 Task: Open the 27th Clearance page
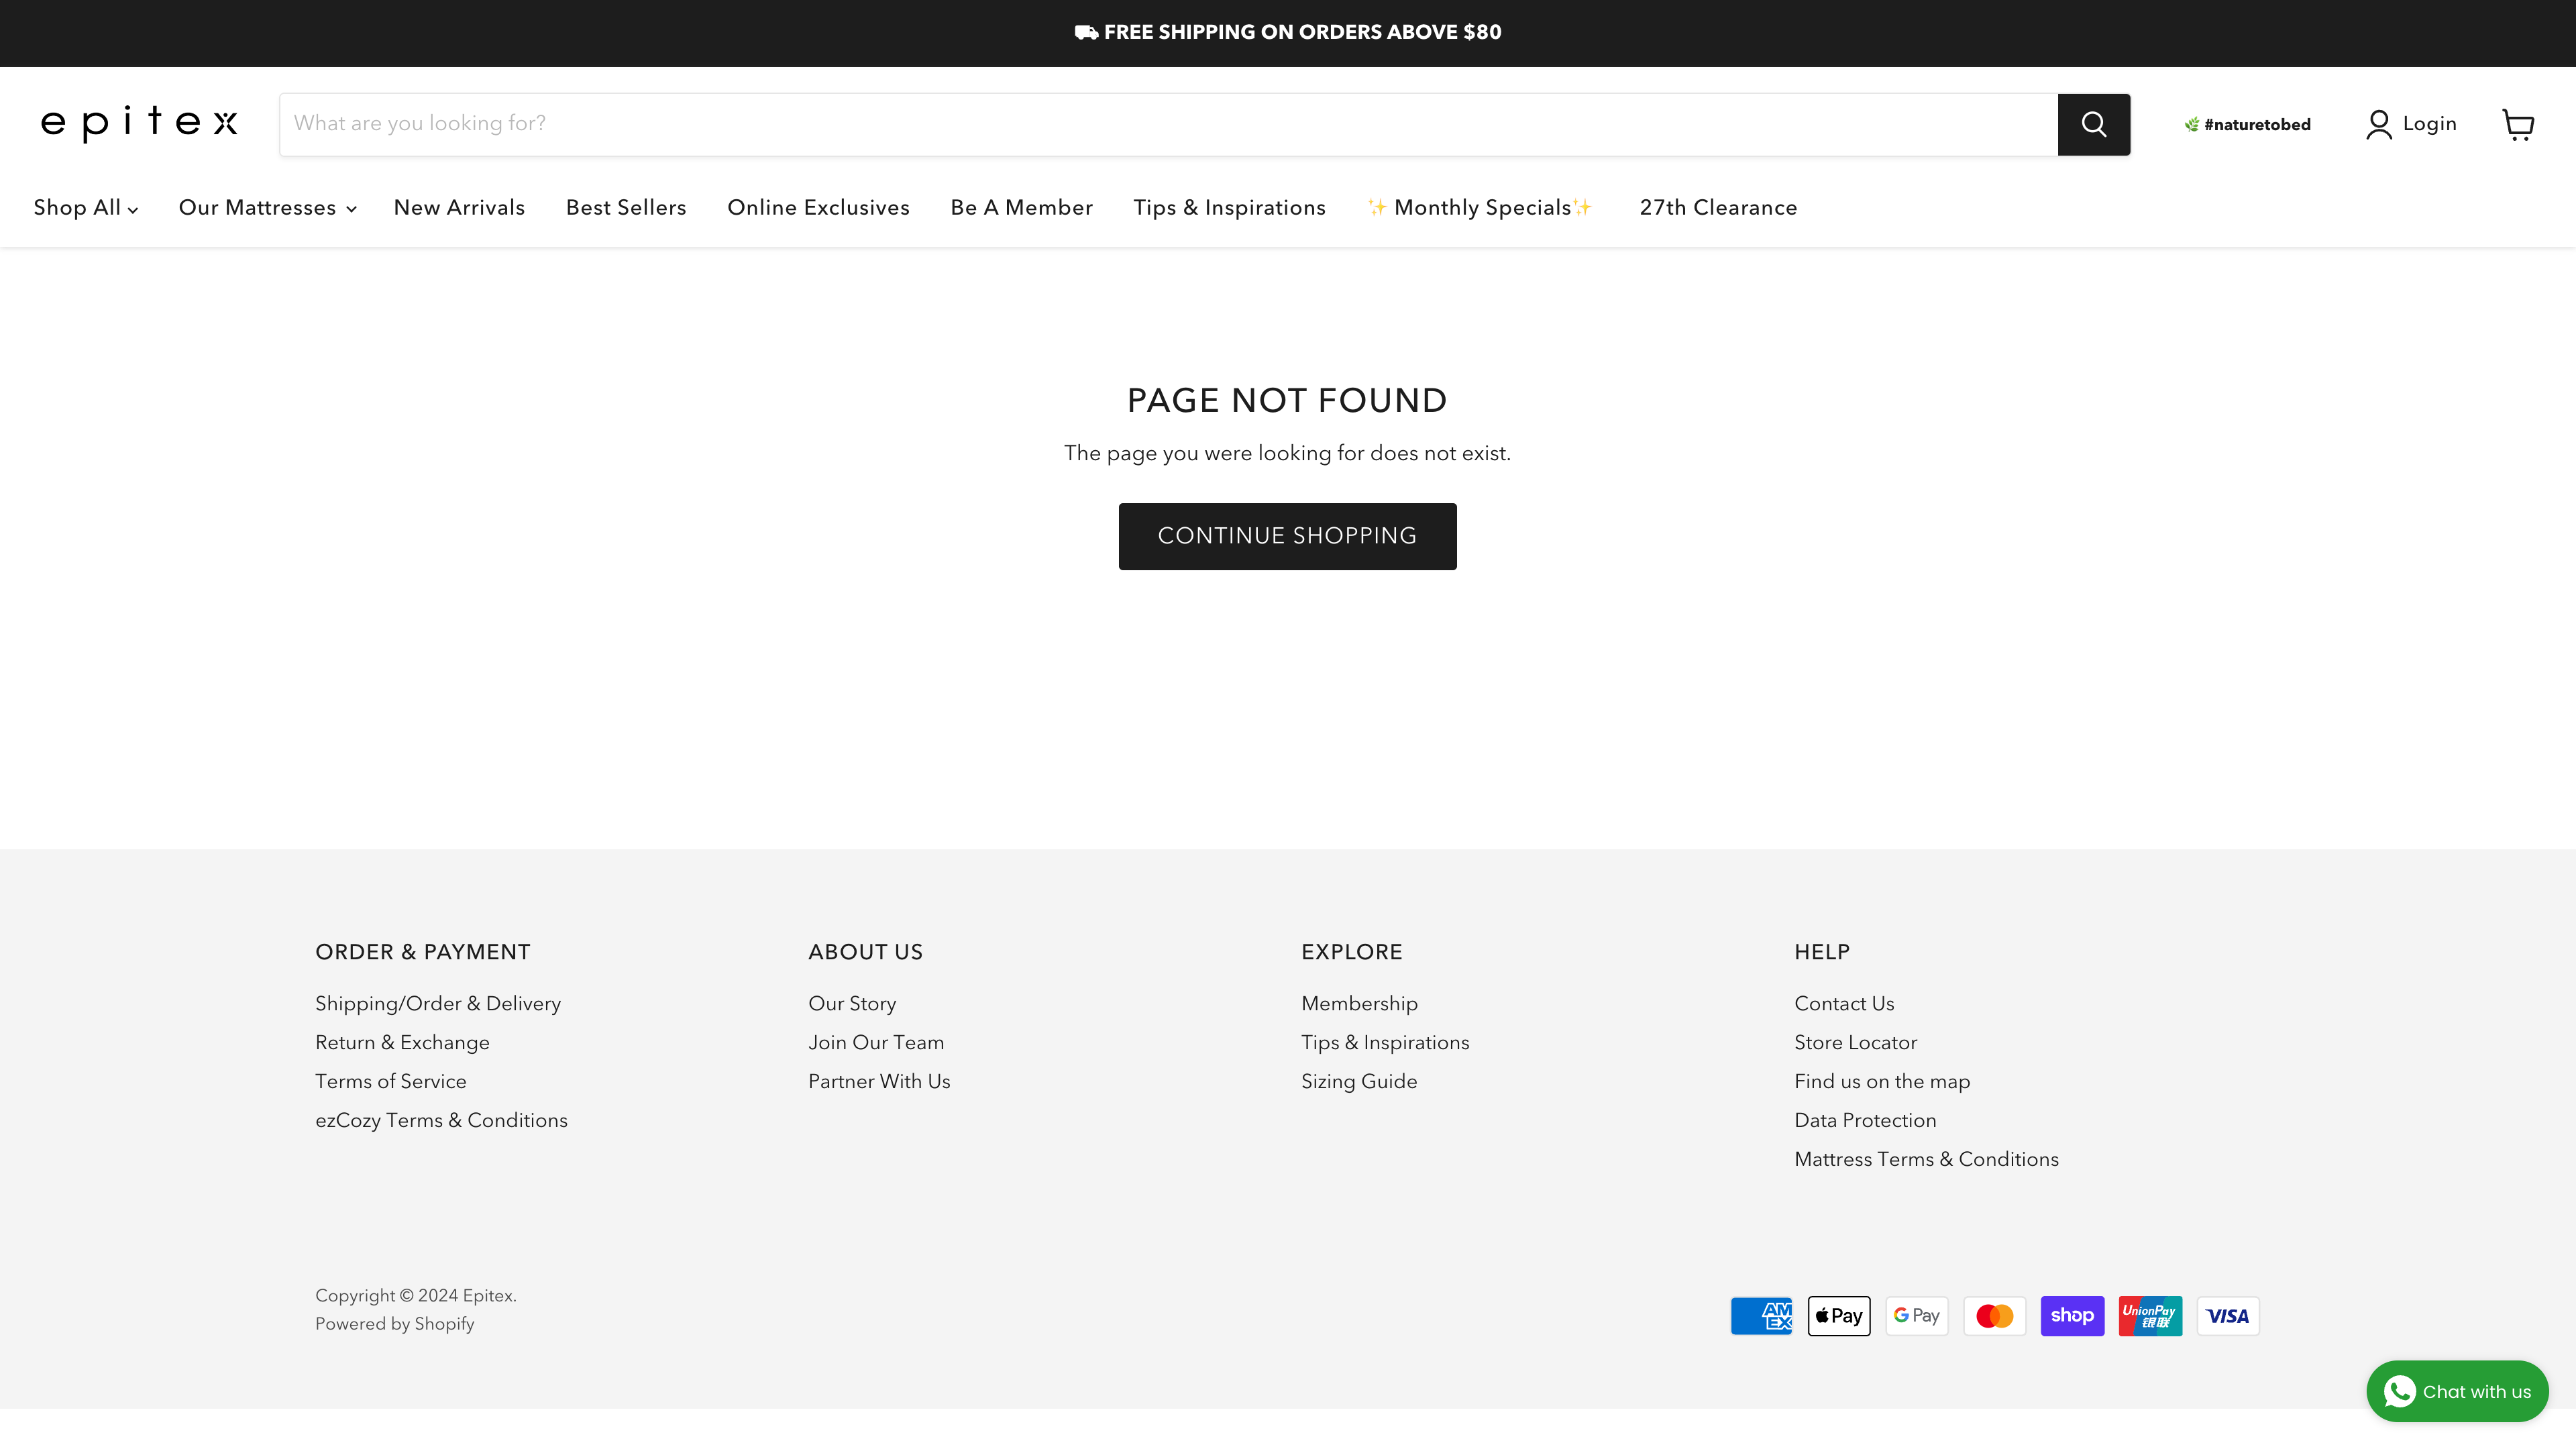coord(1717,208)
